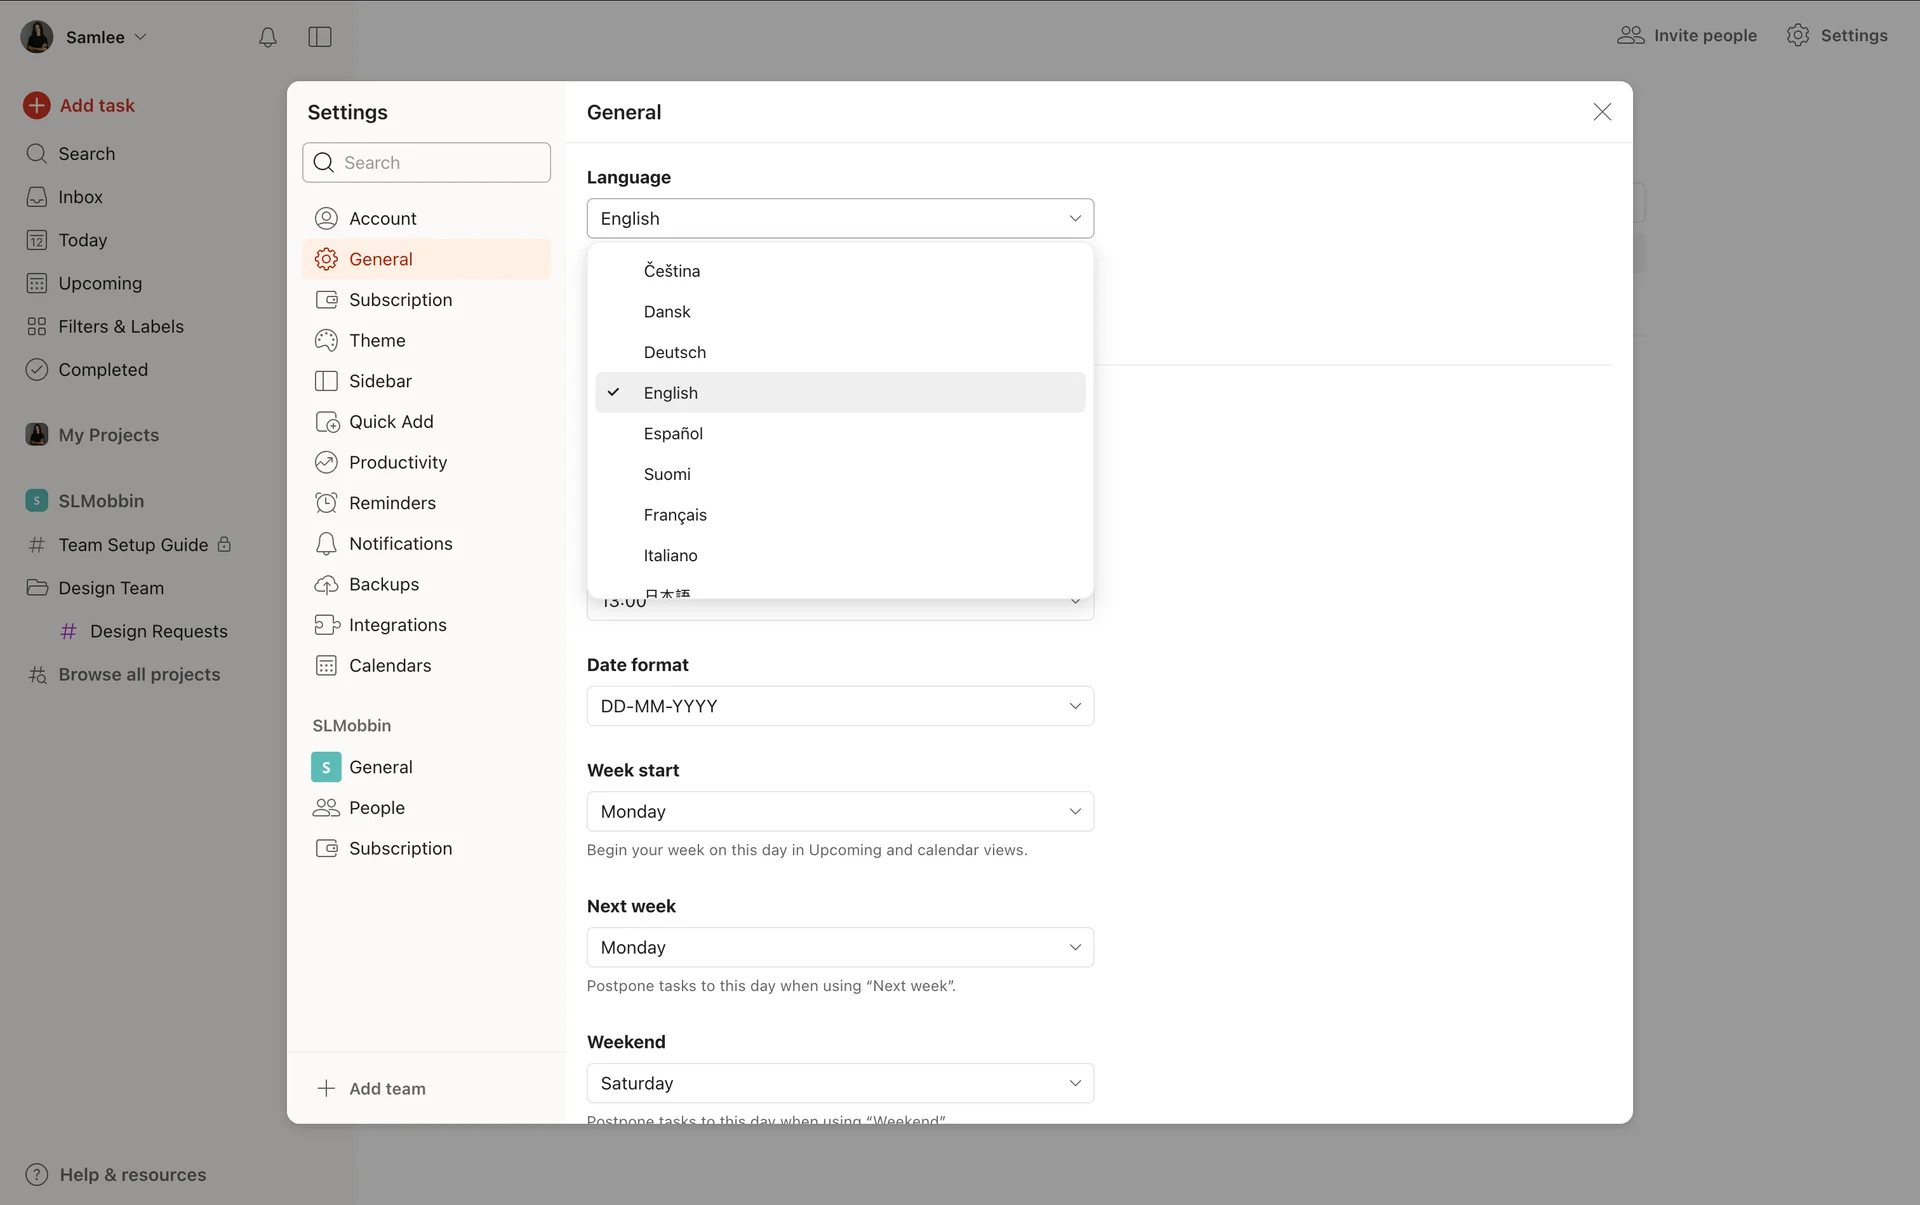Image resolution: width=1920 pixels, height=1205 pixels.
Task: Toggle the sidebar layout icon
Action: point(320,37)
